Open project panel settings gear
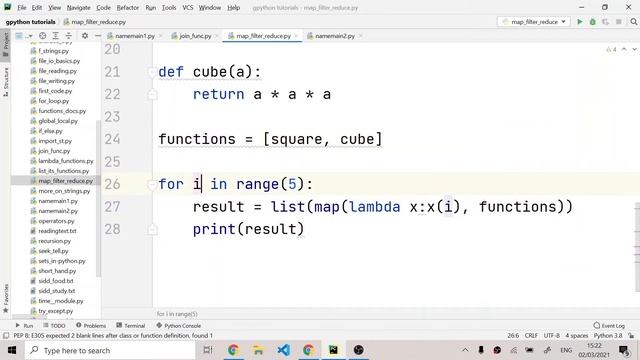This screenshot has width=640, height=360. [x=84, y=36]
